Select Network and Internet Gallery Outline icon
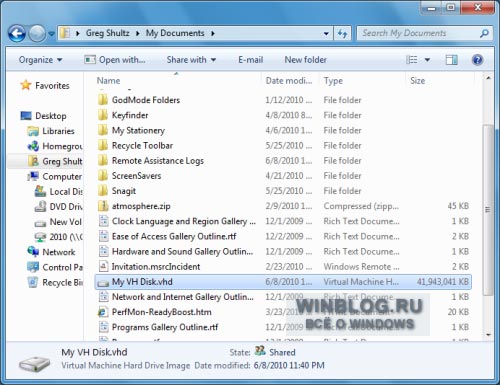Viewport: 500px width, 385px height. click(x=104, y=297)
